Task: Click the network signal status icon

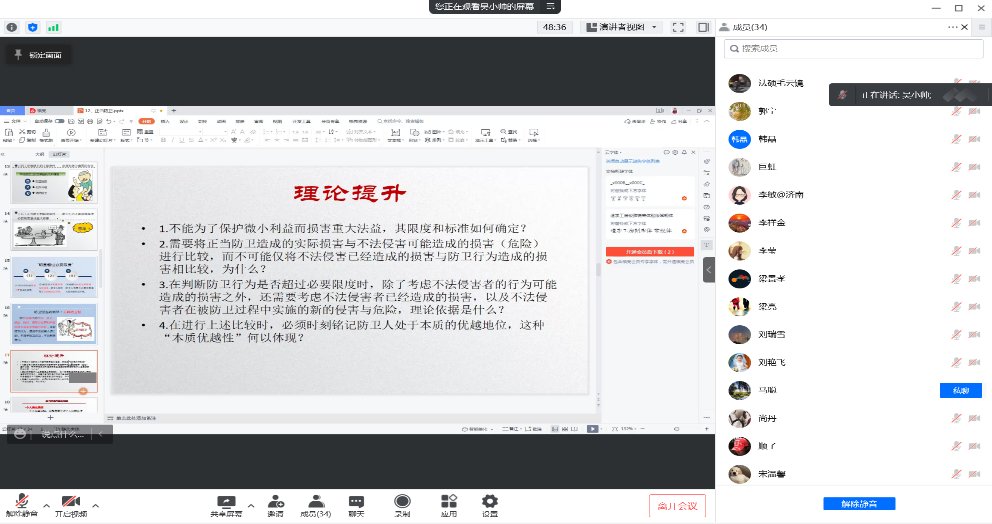Action: [53, 27]
